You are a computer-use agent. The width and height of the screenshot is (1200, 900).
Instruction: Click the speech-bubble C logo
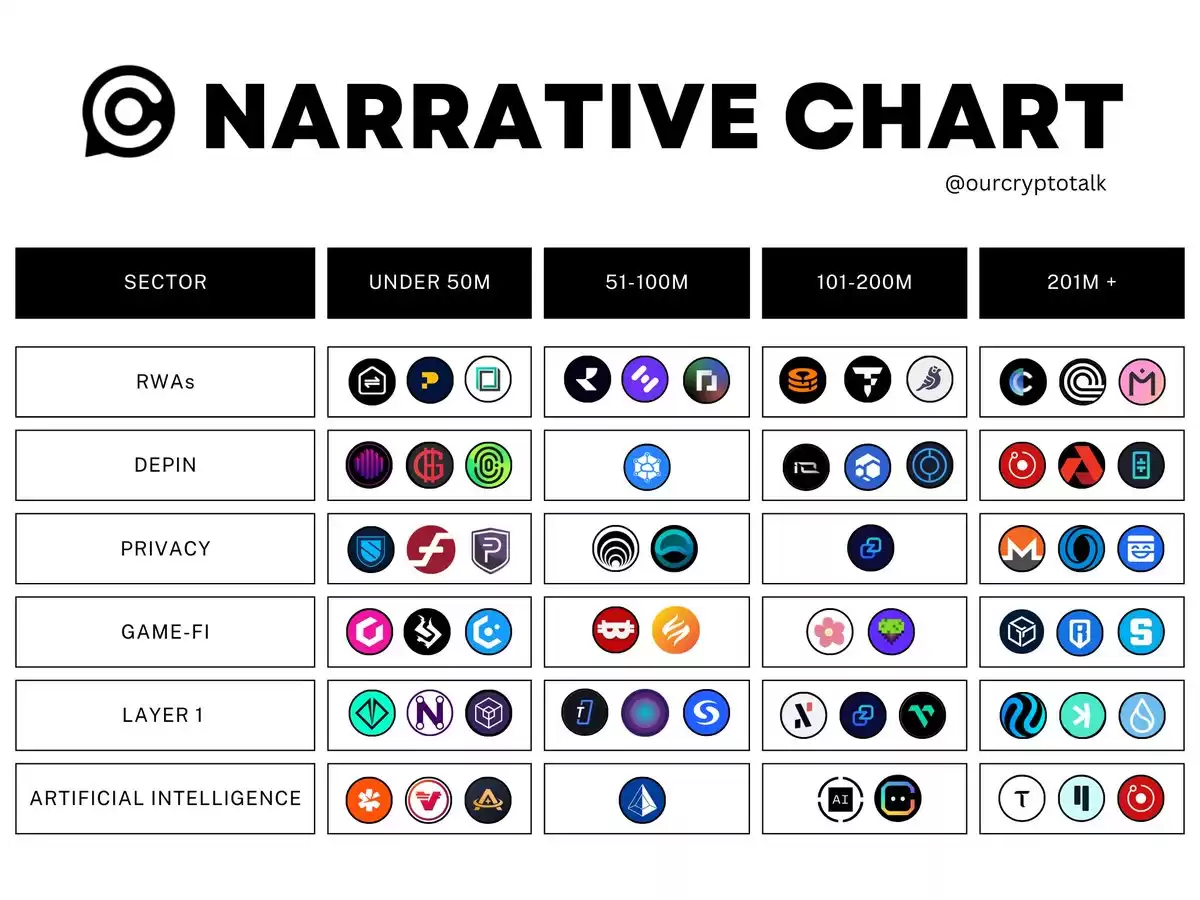pyautogui.click(x=130, y=112)
